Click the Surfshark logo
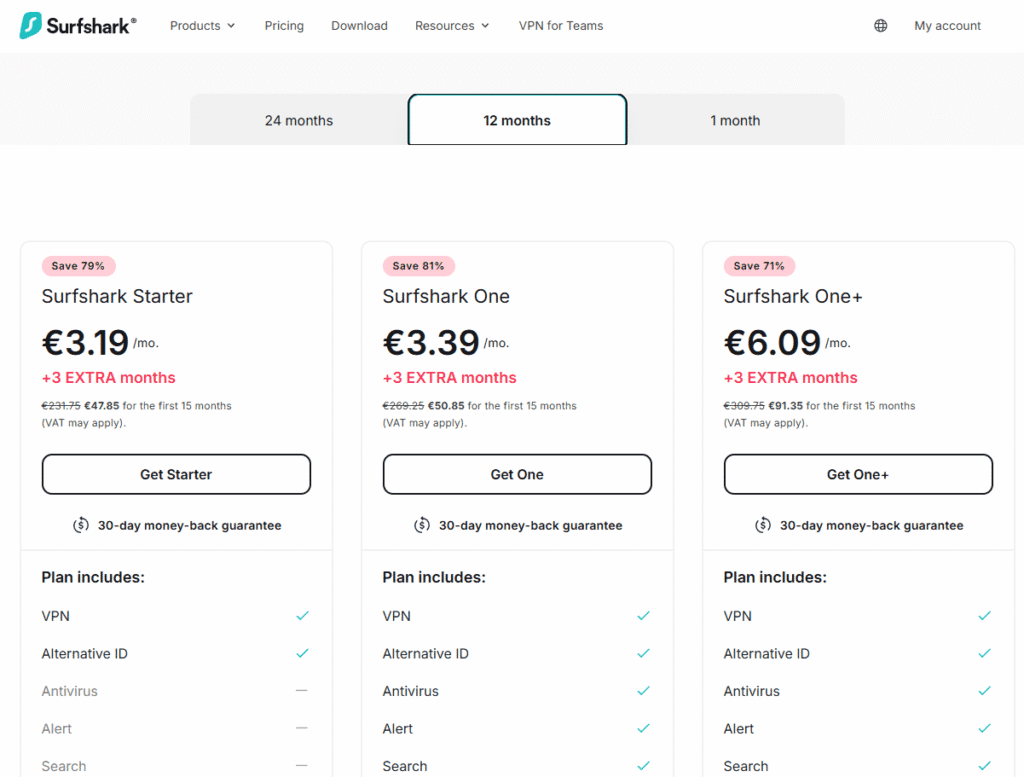Viewport: 1024px width, 777px height. click(x=78, y=25)
